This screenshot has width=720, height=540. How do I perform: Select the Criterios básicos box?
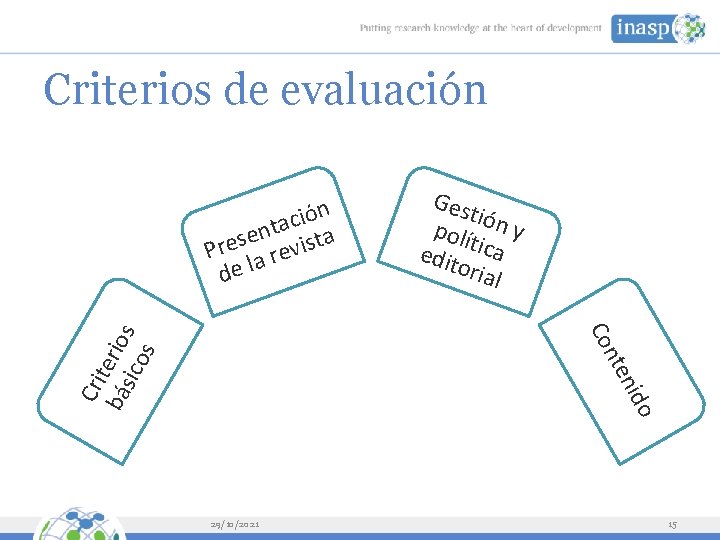tap(120, 371)
